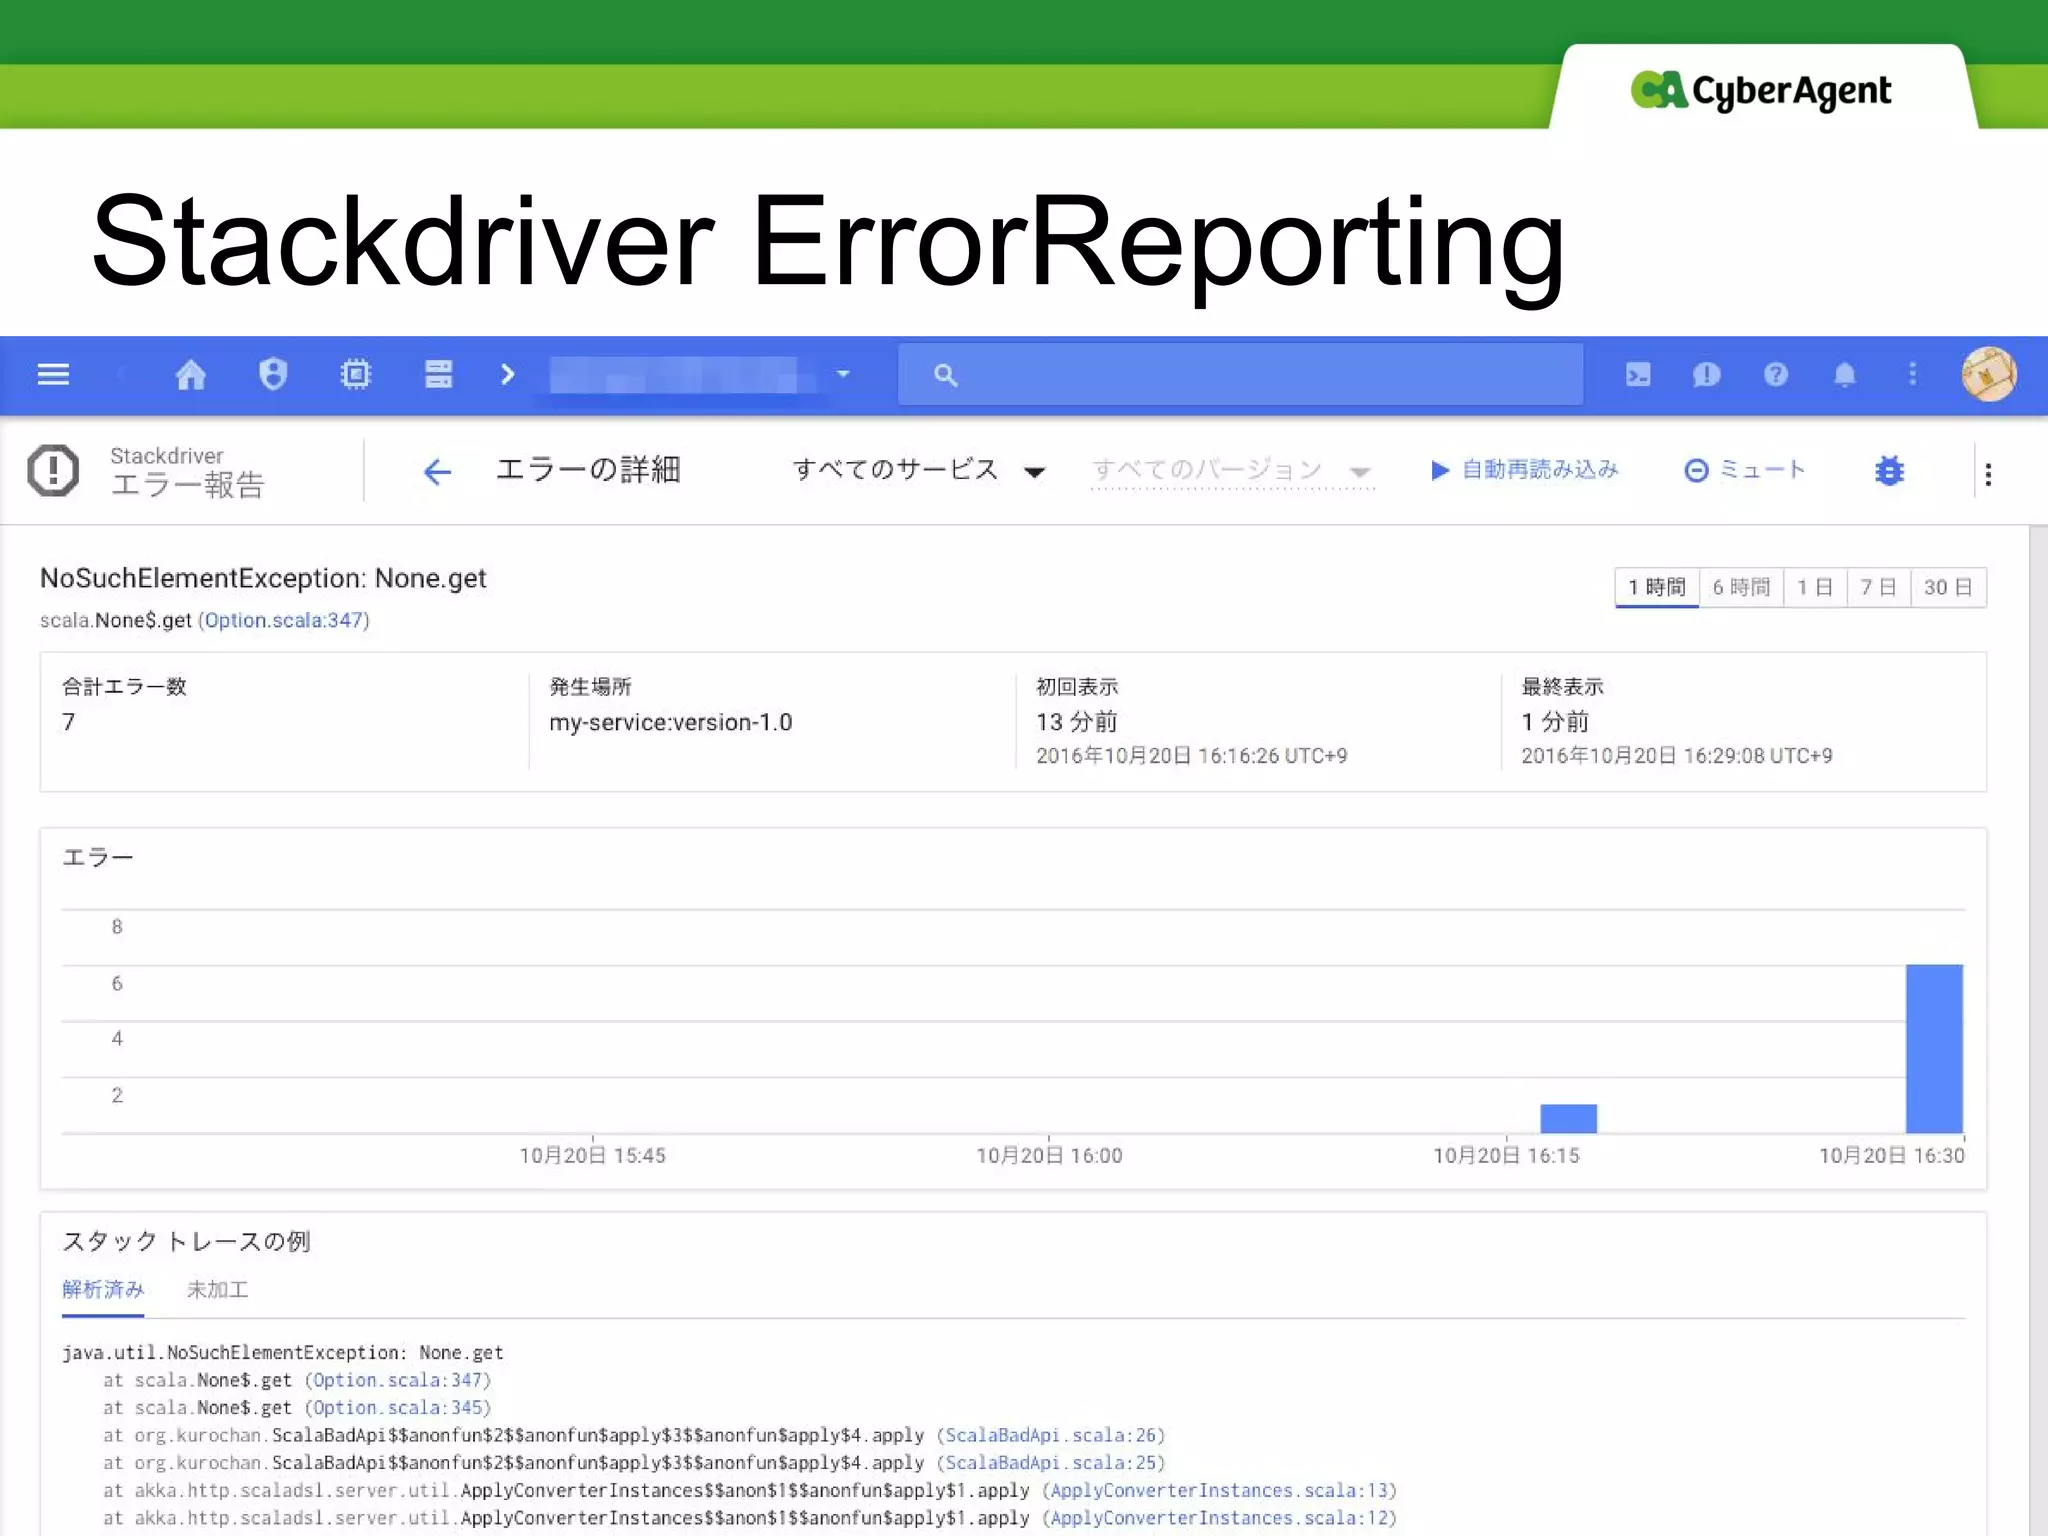Click the search magnifier icon
Screen dimensions: 2048x1536
[945, 375]
